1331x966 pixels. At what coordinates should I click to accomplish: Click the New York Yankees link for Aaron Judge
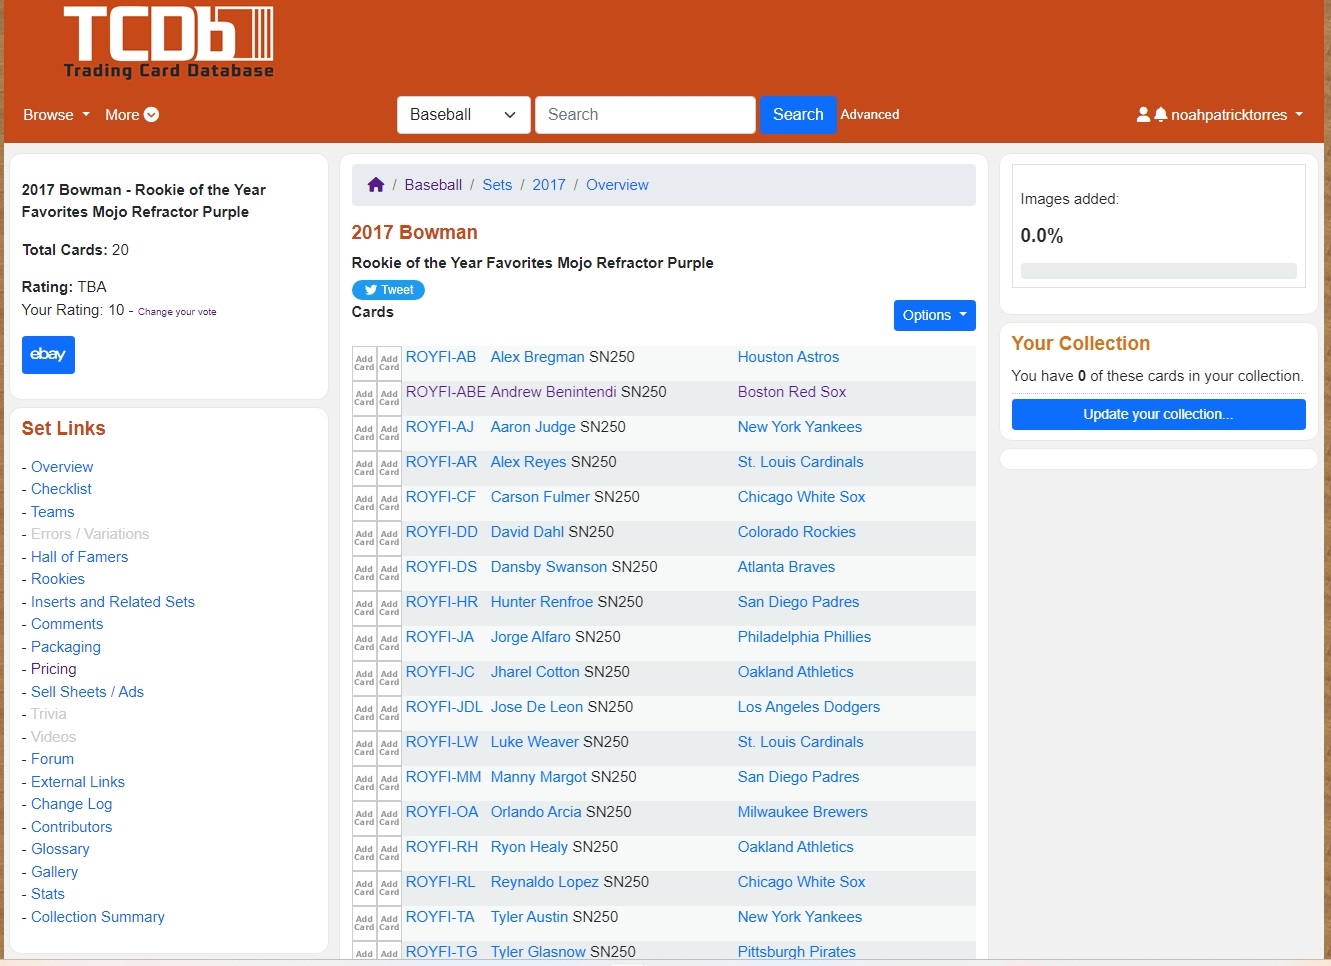[799, 427]
